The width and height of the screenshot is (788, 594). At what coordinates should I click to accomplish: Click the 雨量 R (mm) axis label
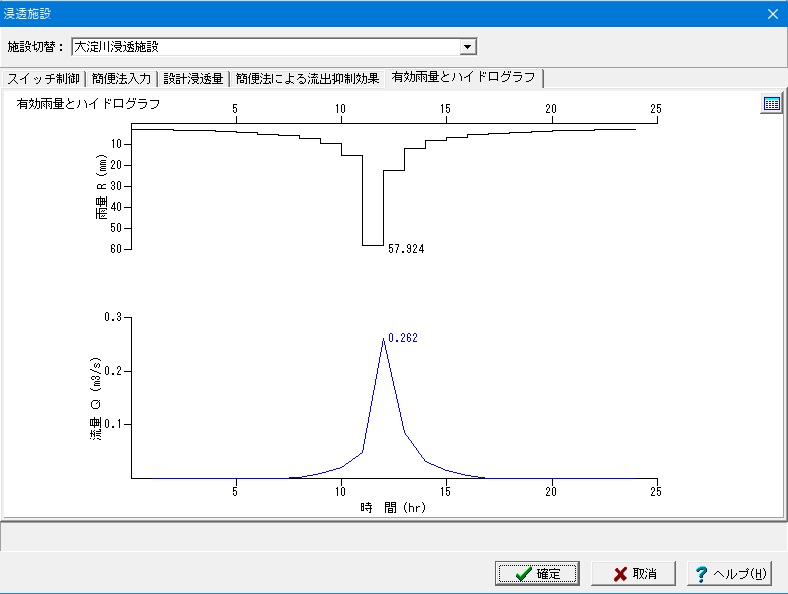[x=101, y=187]
